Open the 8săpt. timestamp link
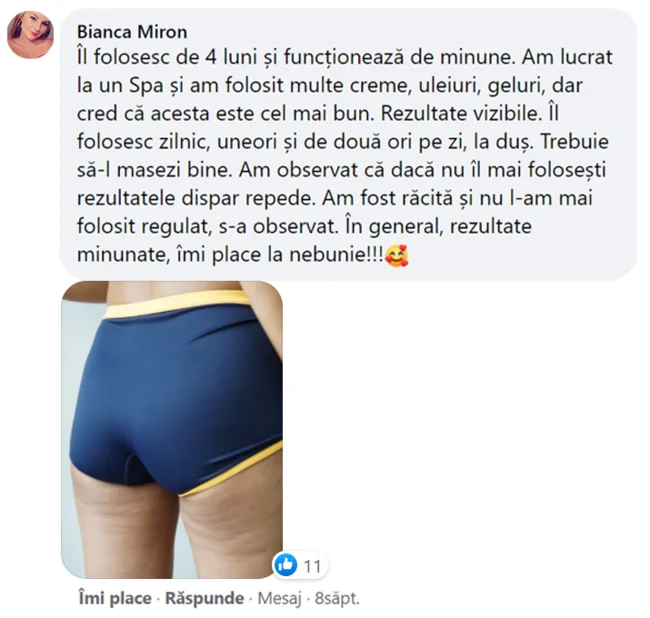650x618 pixels. click(x=337, y=599)
